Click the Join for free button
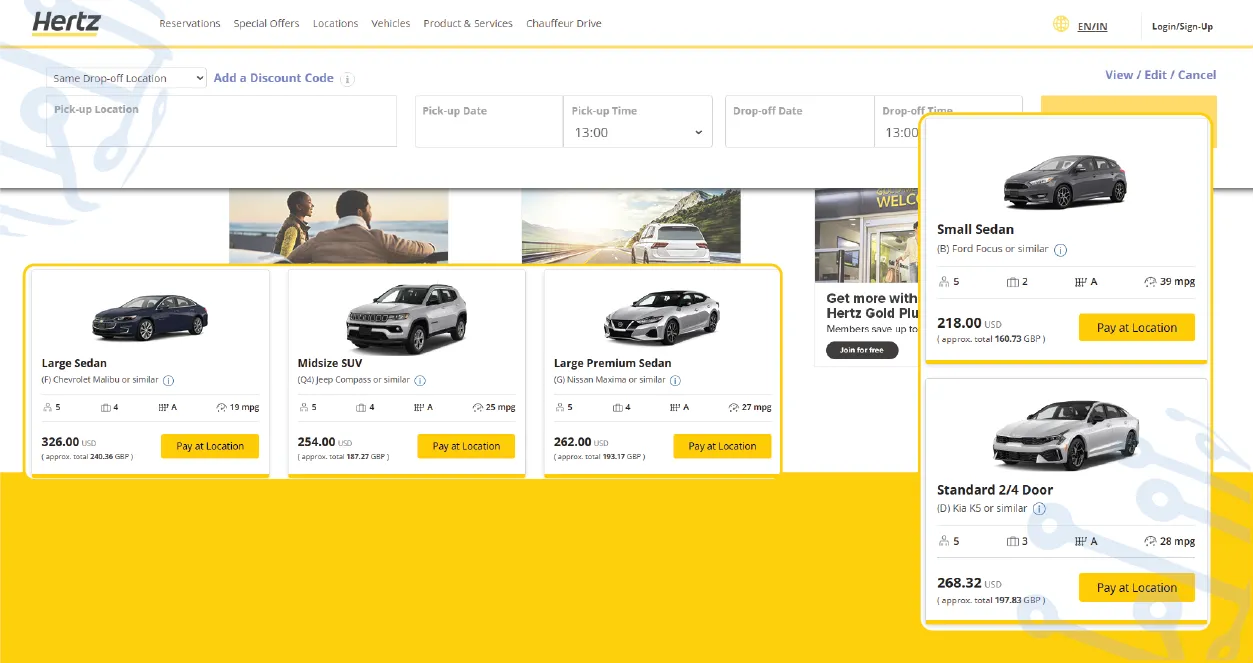Screen dimensions: 1255x663 tap(862, 350)
